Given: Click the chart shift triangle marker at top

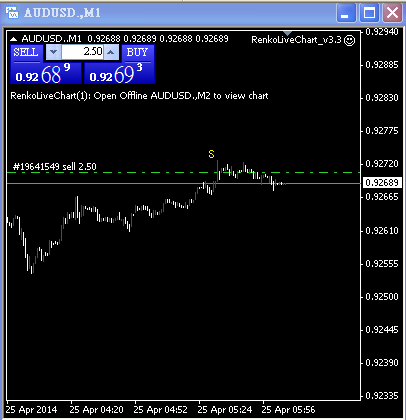Looking at the screenshot, I should (x=287, y=33).
